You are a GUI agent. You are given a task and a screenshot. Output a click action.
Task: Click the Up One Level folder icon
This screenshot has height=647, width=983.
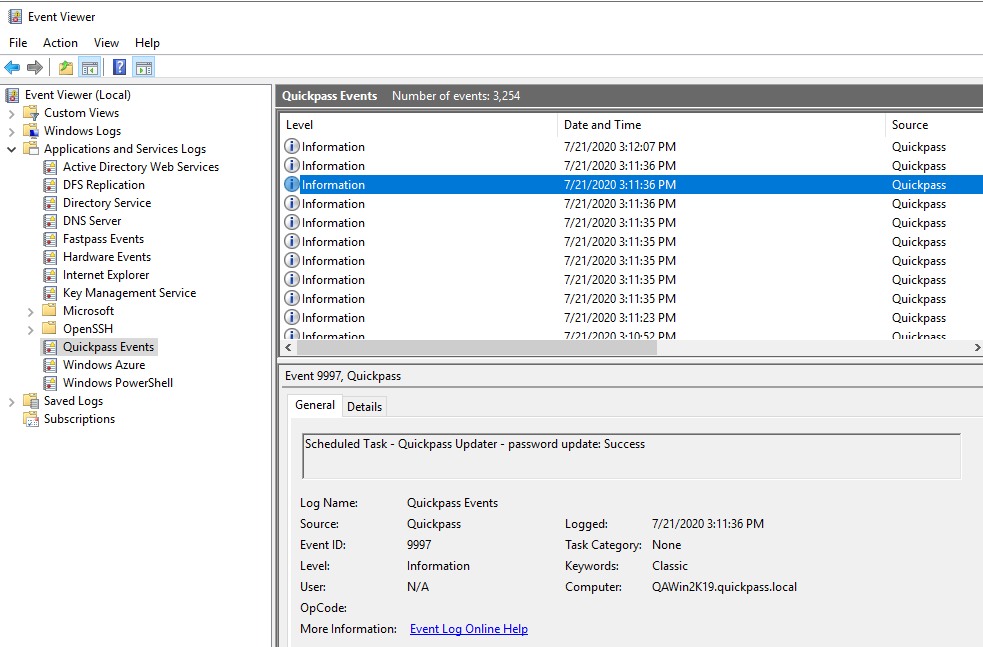coord(66,67)
